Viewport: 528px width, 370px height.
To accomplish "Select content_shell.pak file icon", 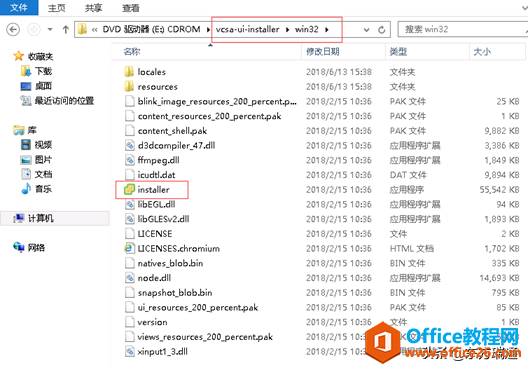I will point(130,131).
